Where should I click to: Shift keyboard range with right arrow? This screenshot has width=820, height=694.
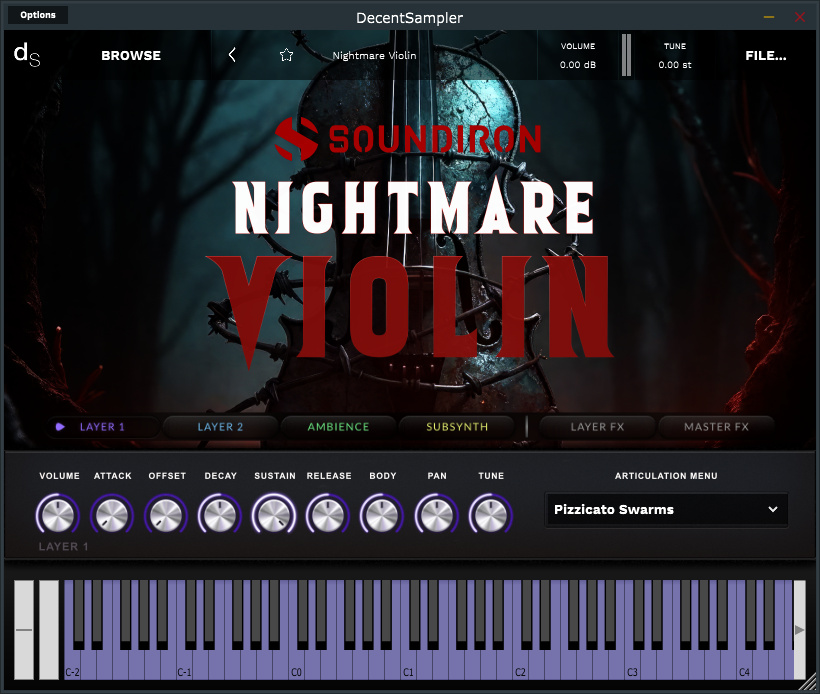(800, 630)
